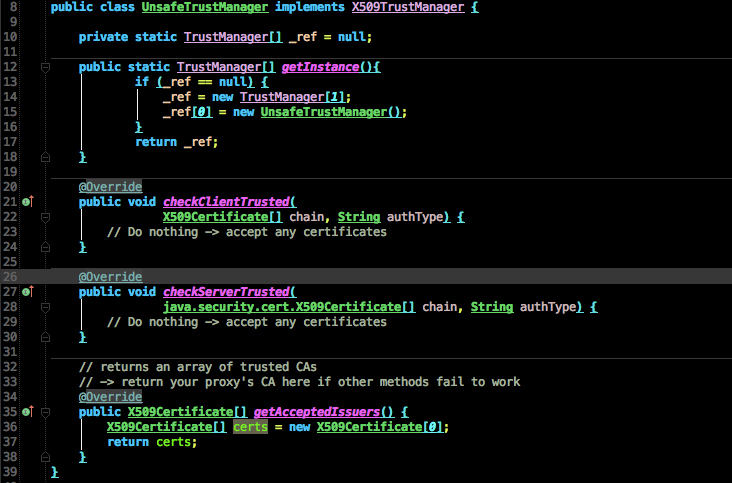
Task: Click the comment mentioning proxy's CA on line 33
Action: tap(299, 382)
